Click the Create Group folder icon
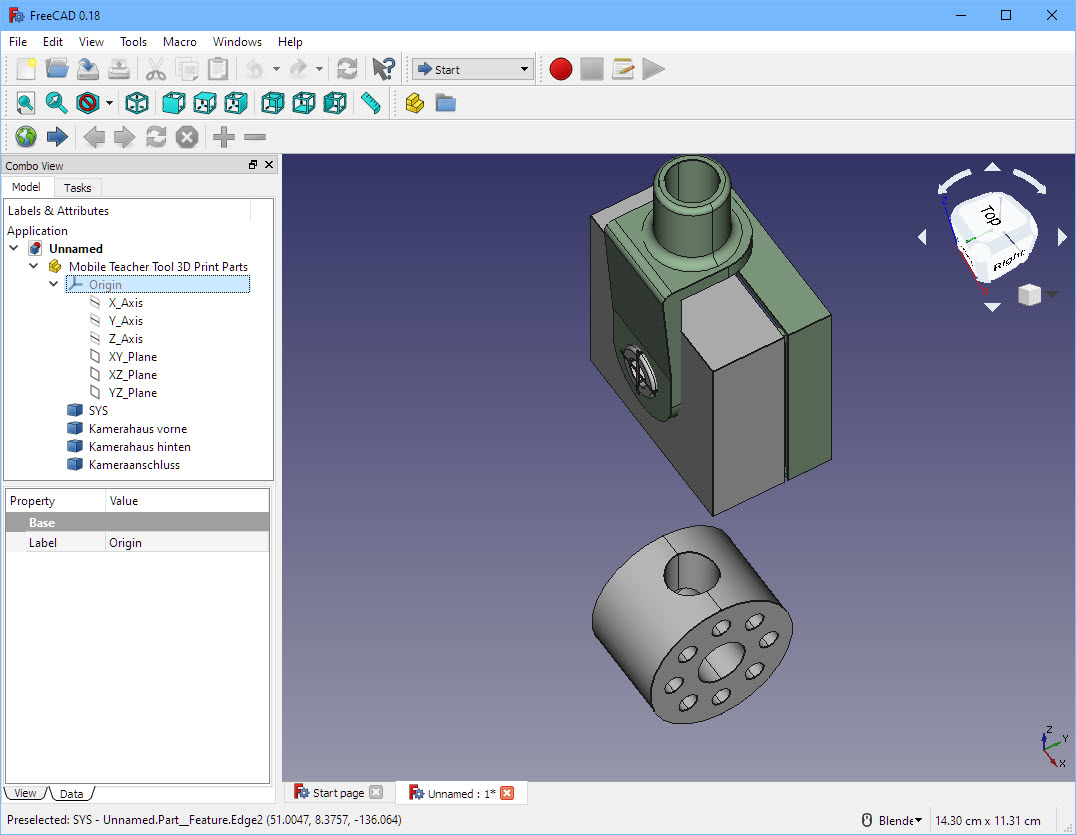This screenshot has width=1076, height=835. tap(446, 102)
